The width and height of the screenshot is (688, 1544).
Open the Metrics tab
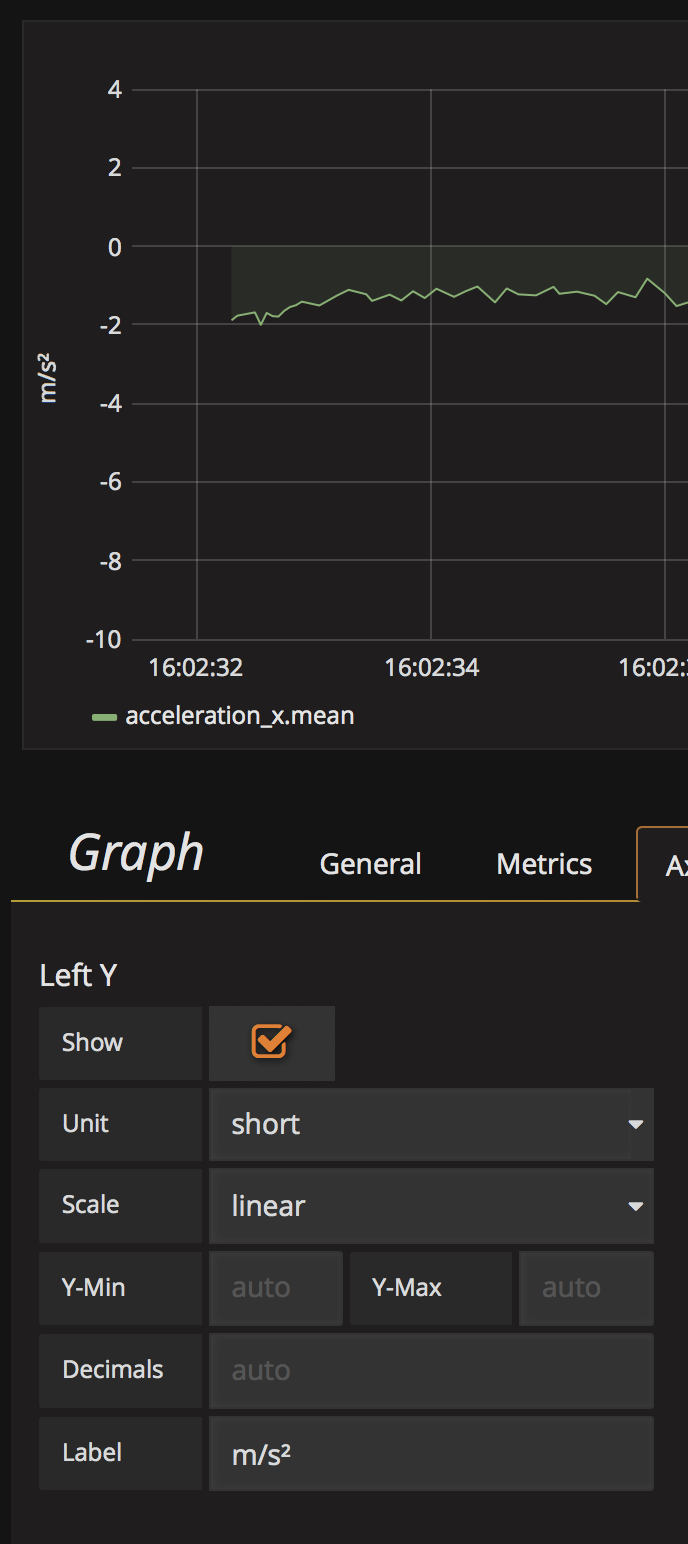(x=543, y=864)
